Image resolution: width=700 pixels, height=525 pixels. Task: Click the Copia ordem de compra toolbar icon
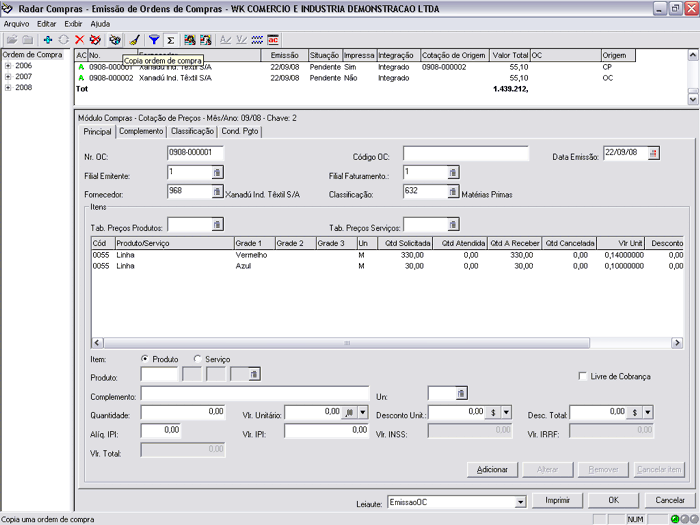coord(115,39)
